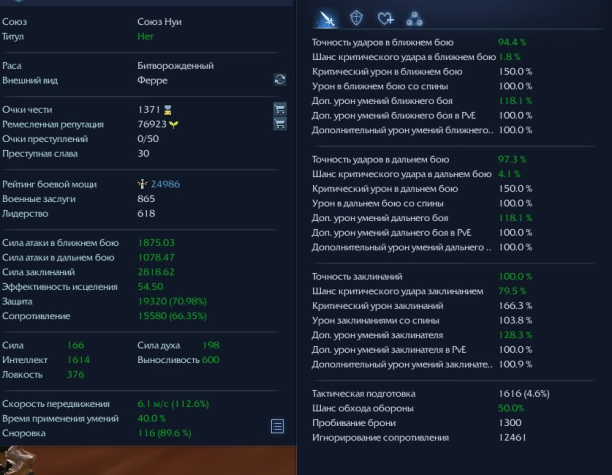Select the Интеллект attribute value 1614
This screenshot has width=612, height=475.
click(x=78, y=360)
